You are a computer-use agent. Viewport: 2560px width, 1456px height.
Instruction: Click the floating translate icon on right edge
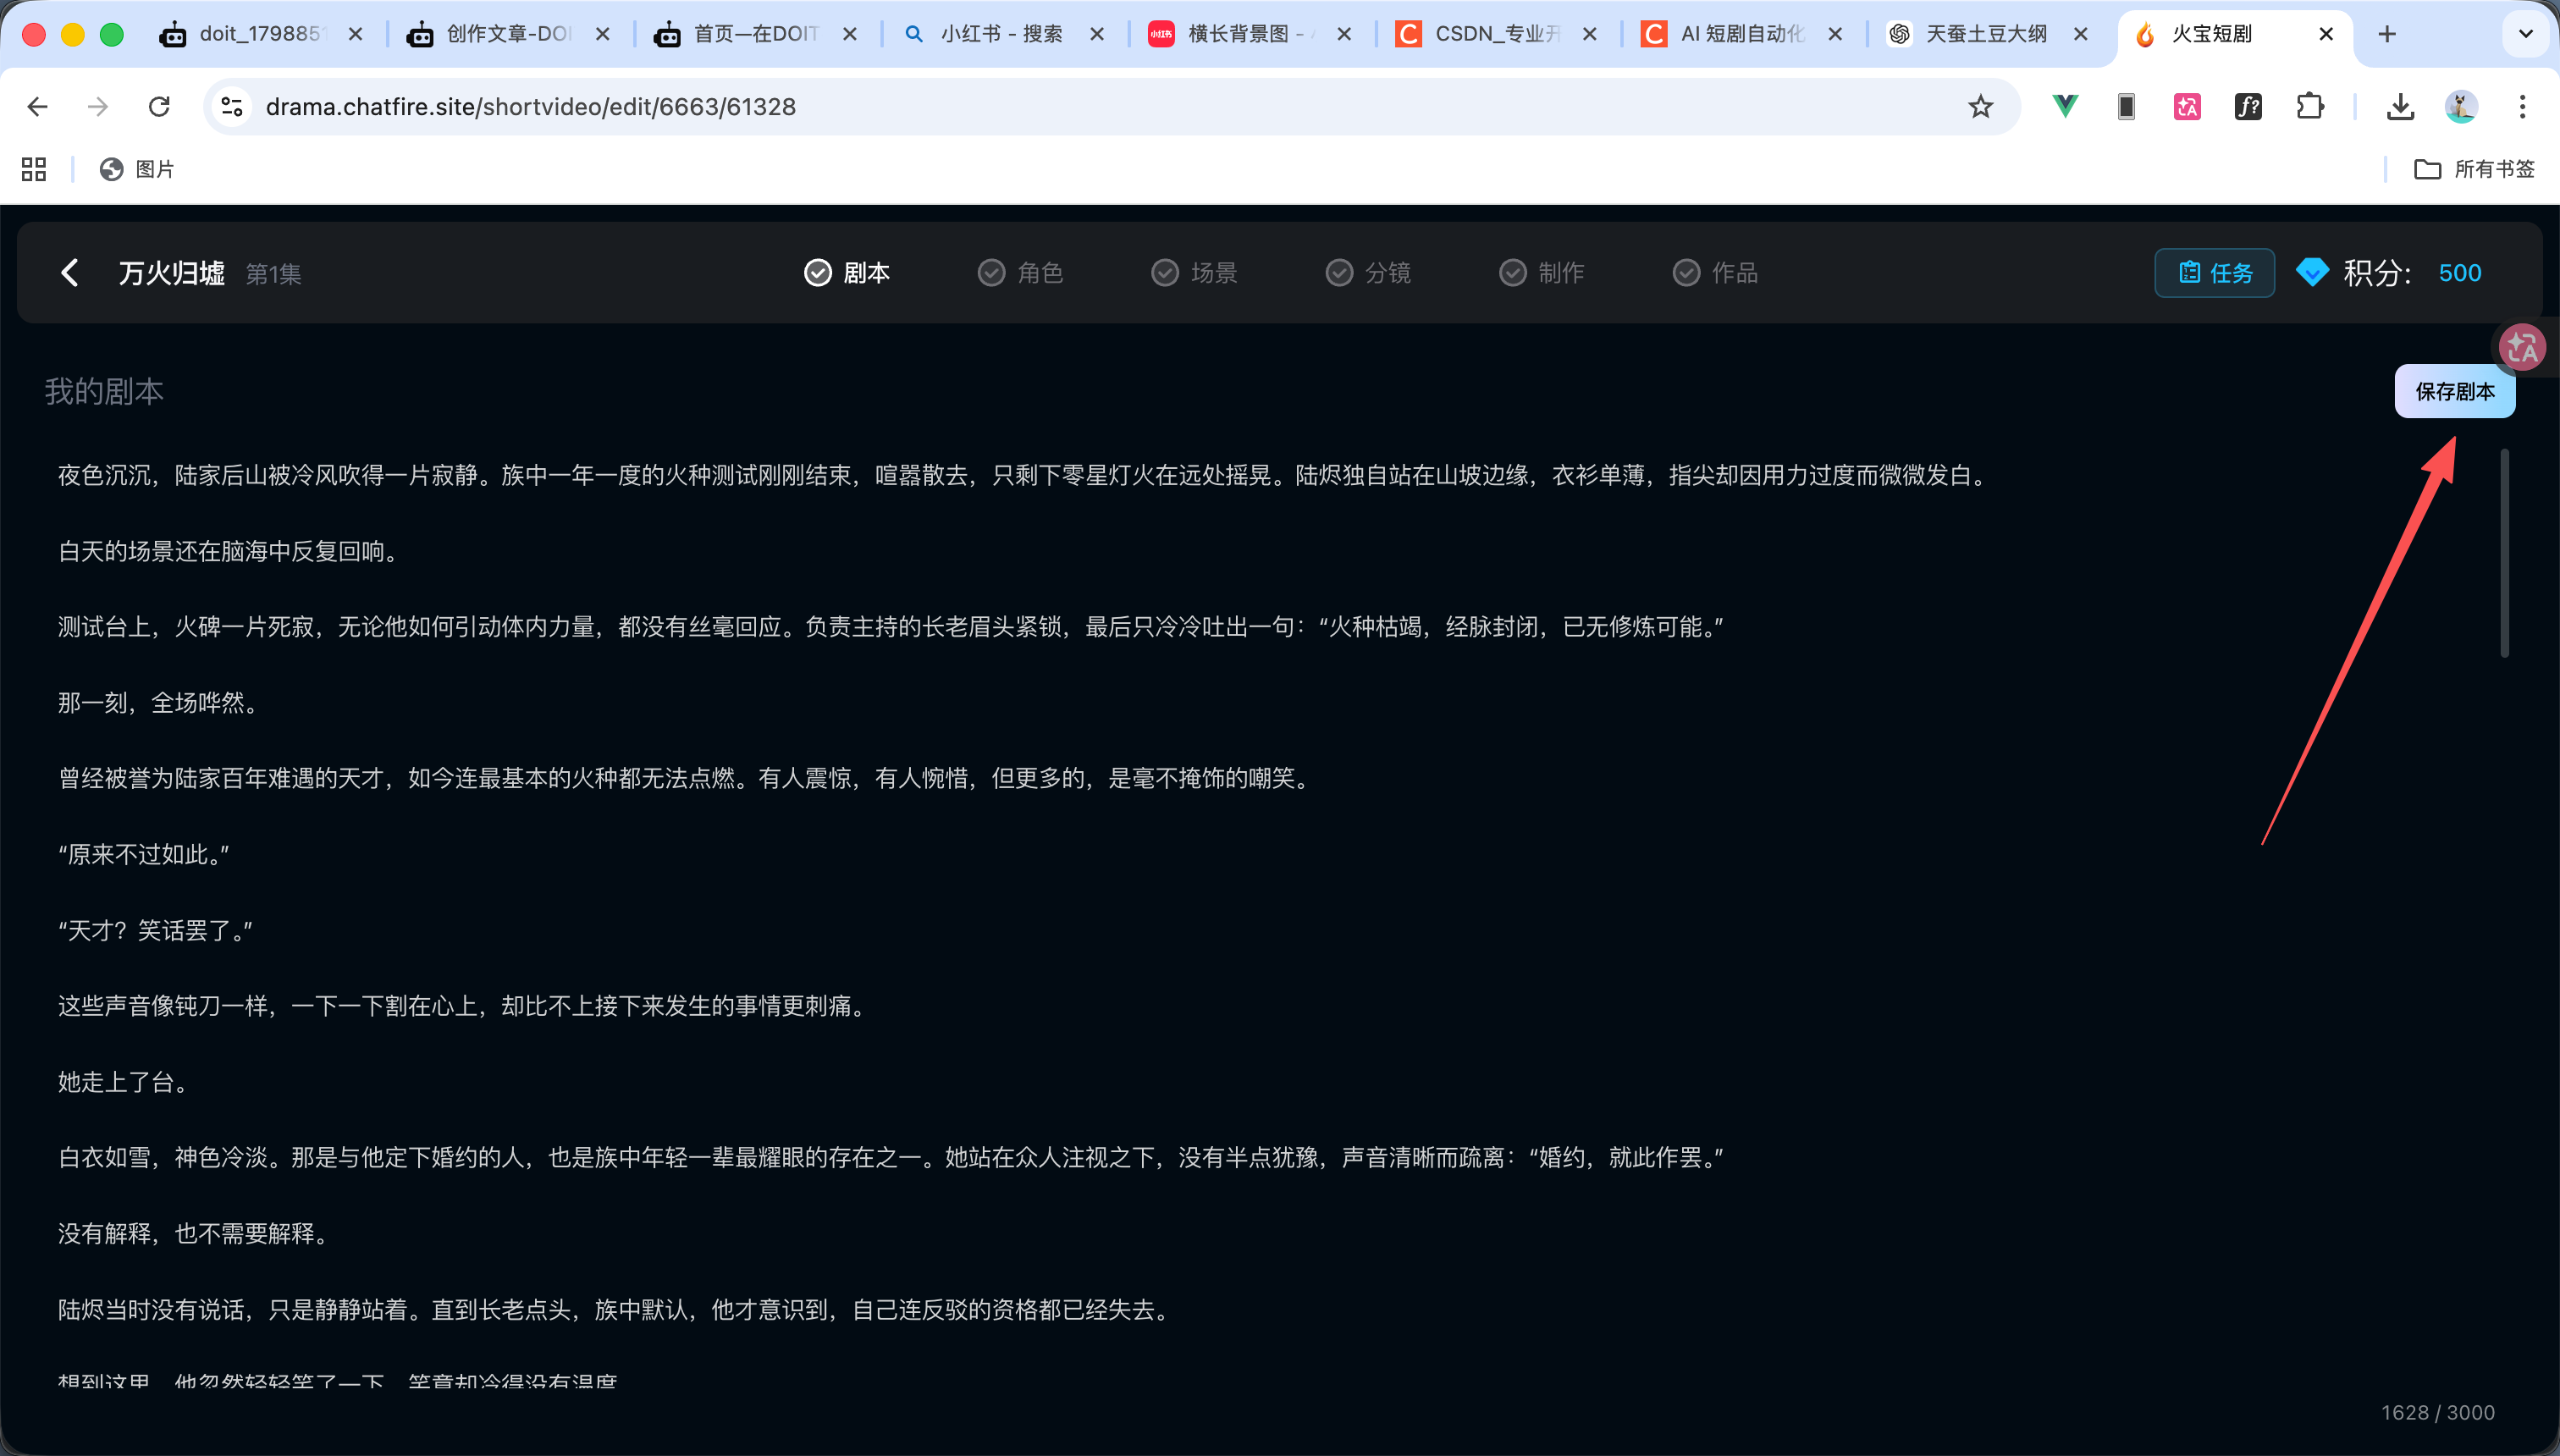(2522, 347)
